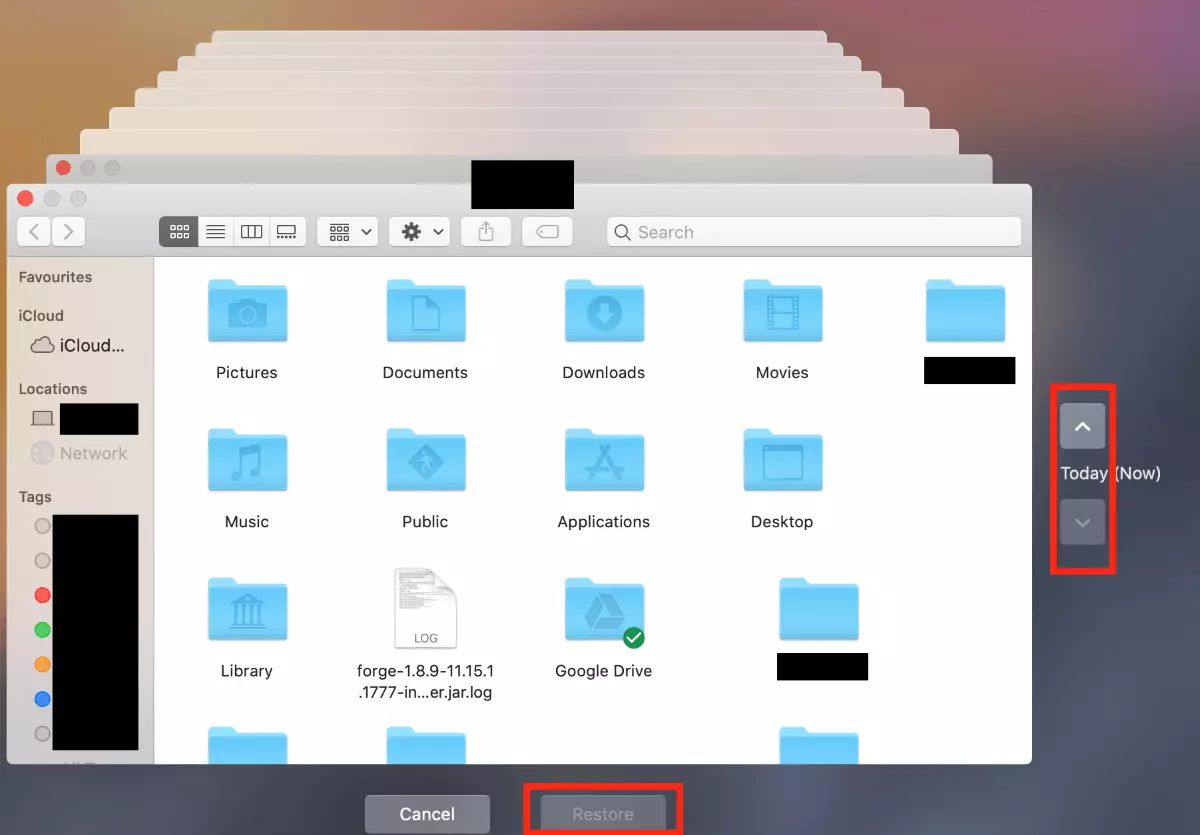Switch to icon view in toolbar

coord(179,232)
